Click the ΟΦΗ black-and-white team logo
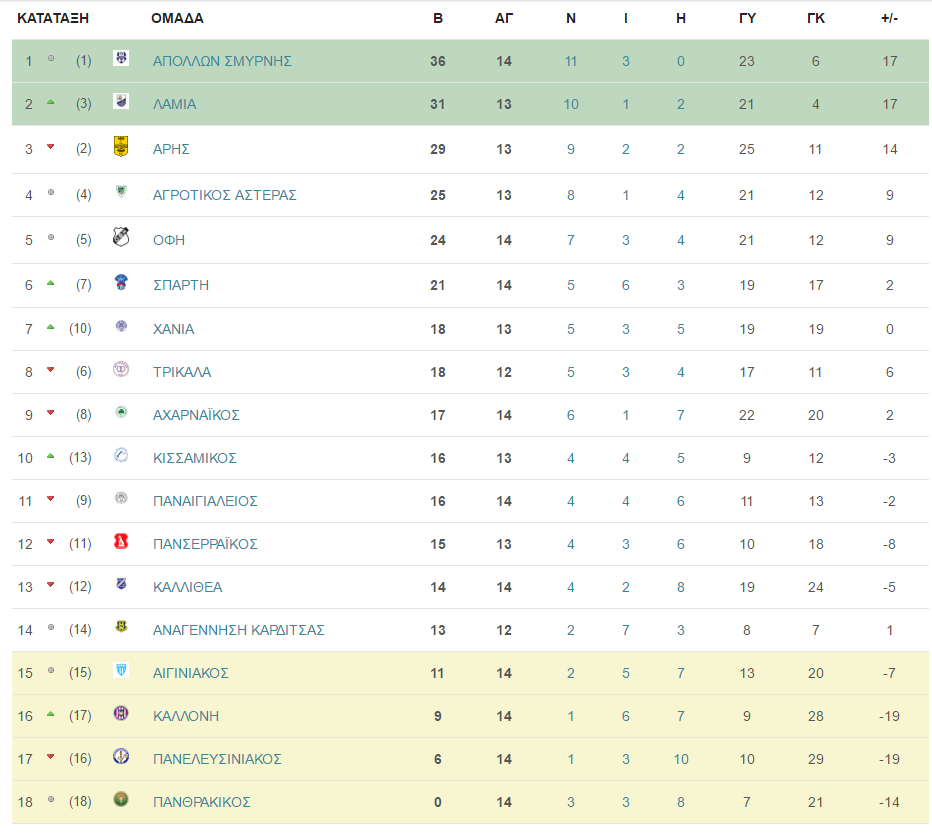The image size is (932, 834). pyautogui.click(x=121, y=237)
